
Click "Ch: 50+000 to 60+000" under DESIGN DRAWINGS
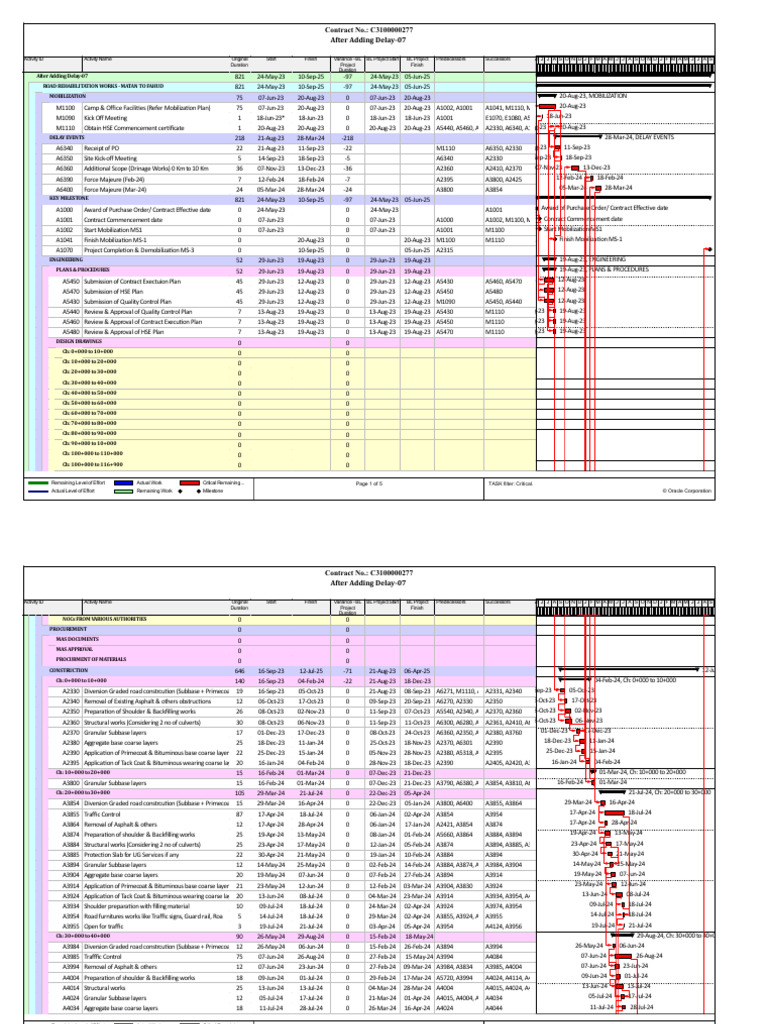click(x=89, y=403)
